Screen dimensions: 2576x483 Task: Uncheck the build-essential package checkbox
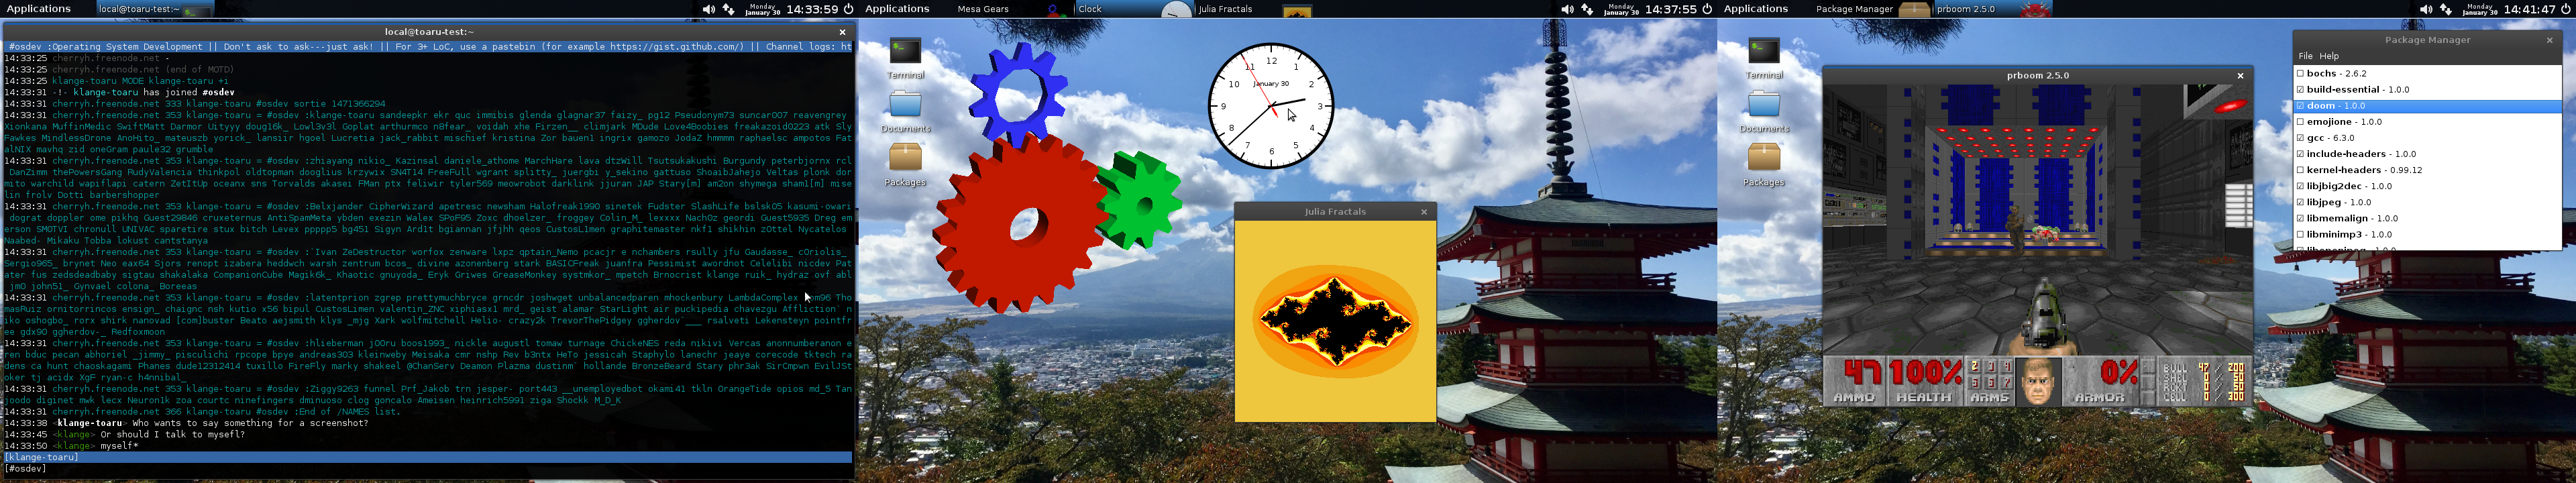(2300, 89)
